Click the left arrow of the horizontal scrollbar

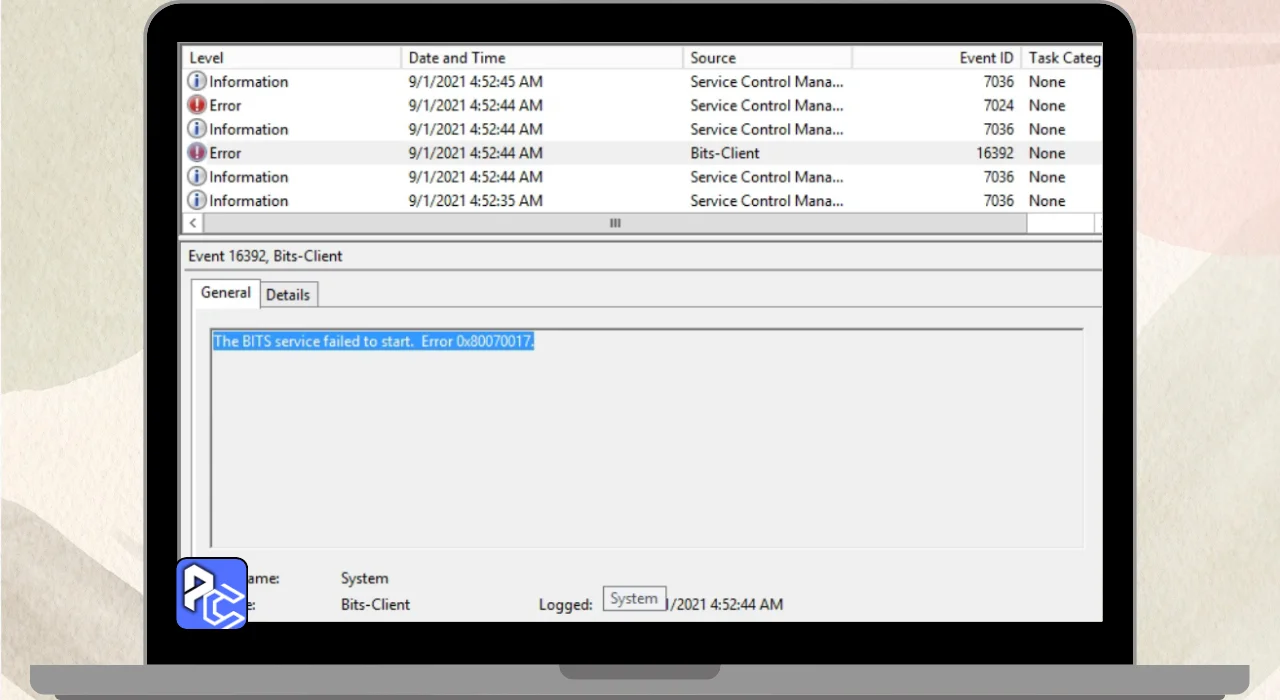(192, 223)
